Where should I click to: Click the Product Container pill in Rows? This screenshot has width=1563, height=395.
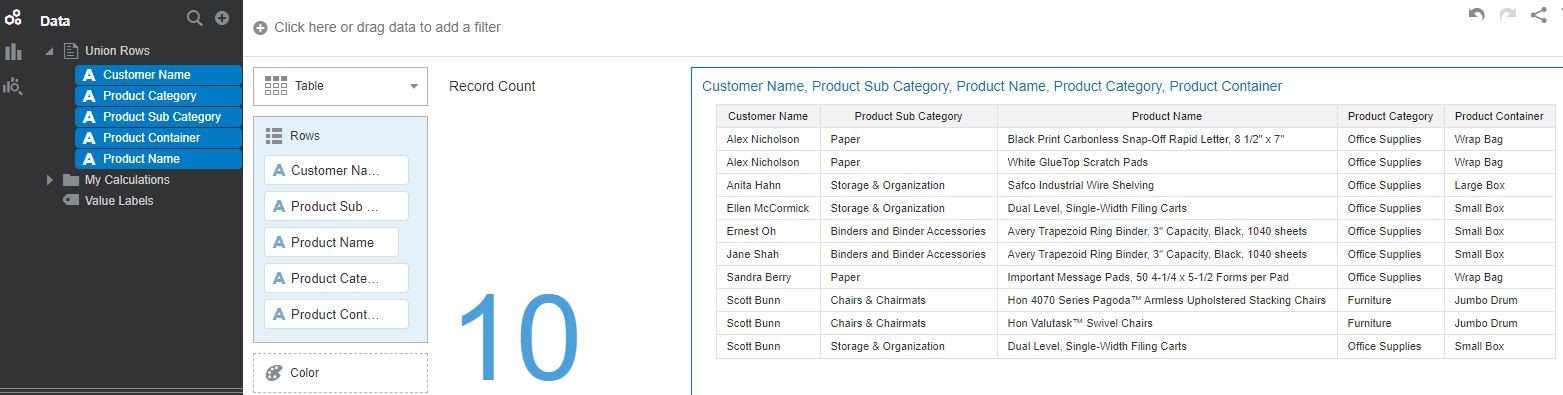tap(336, 314)
